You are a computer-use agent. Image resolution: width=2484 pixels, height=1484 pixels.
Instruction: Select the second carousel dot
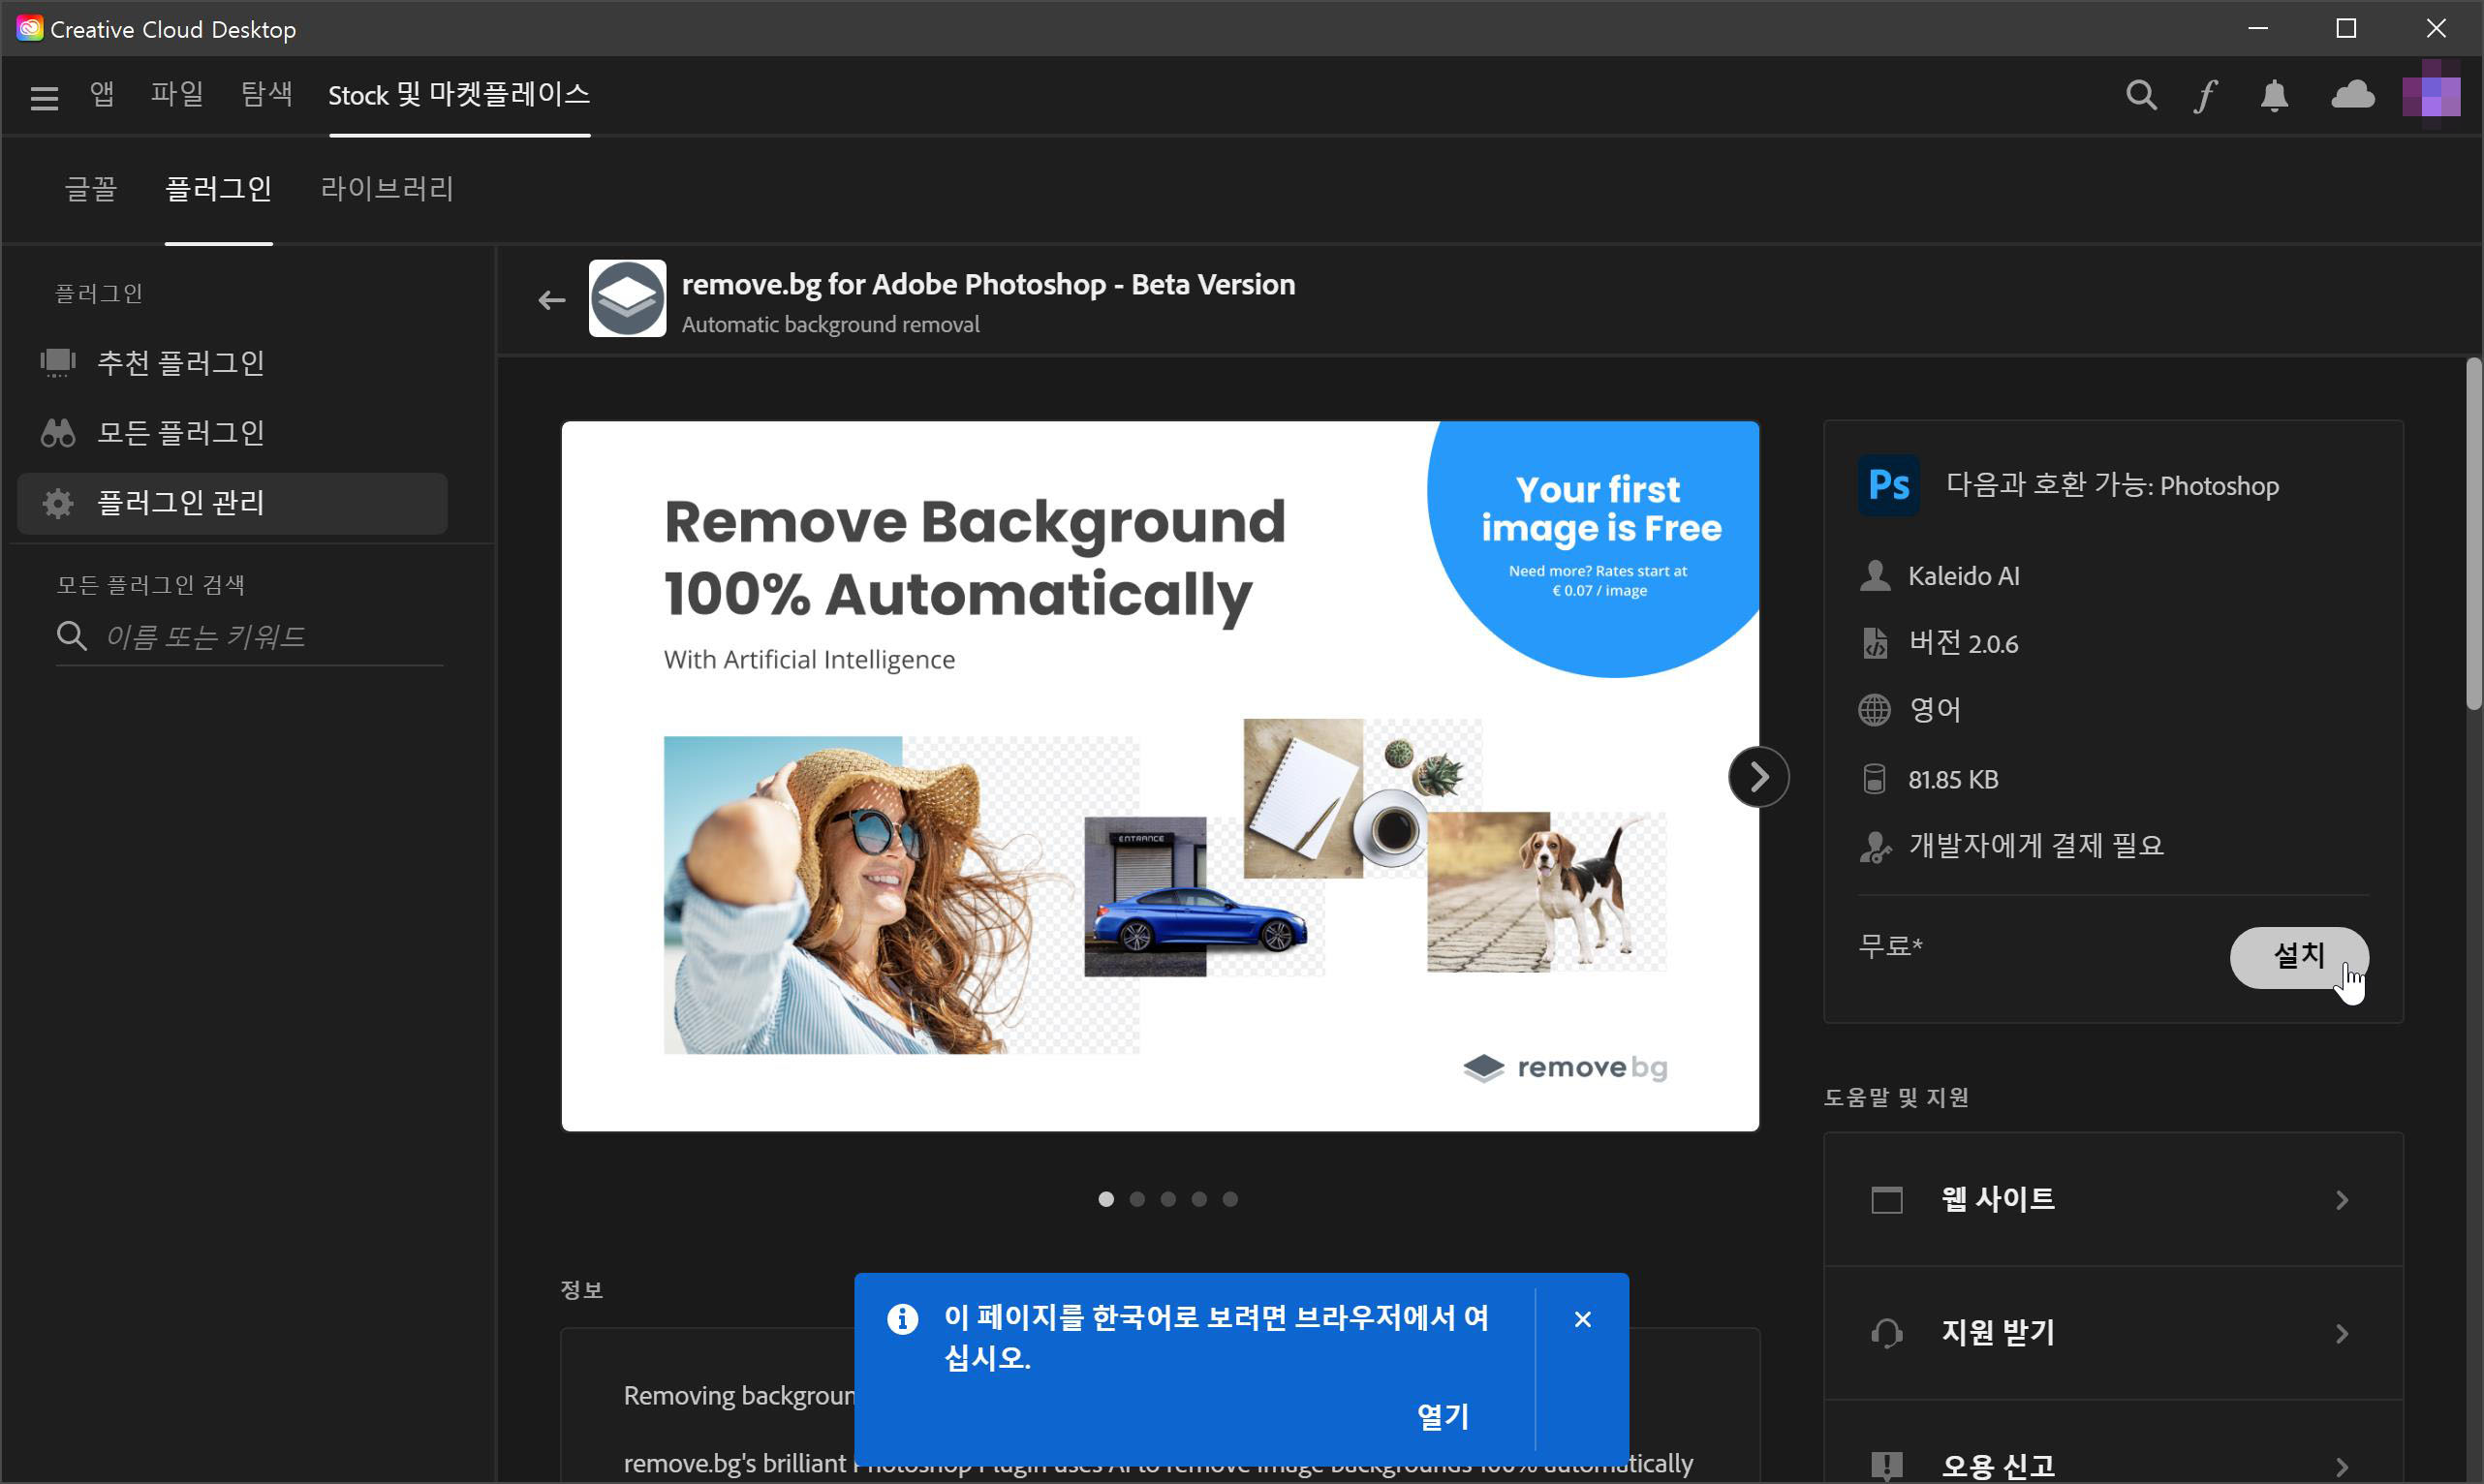(1137, 1199)
